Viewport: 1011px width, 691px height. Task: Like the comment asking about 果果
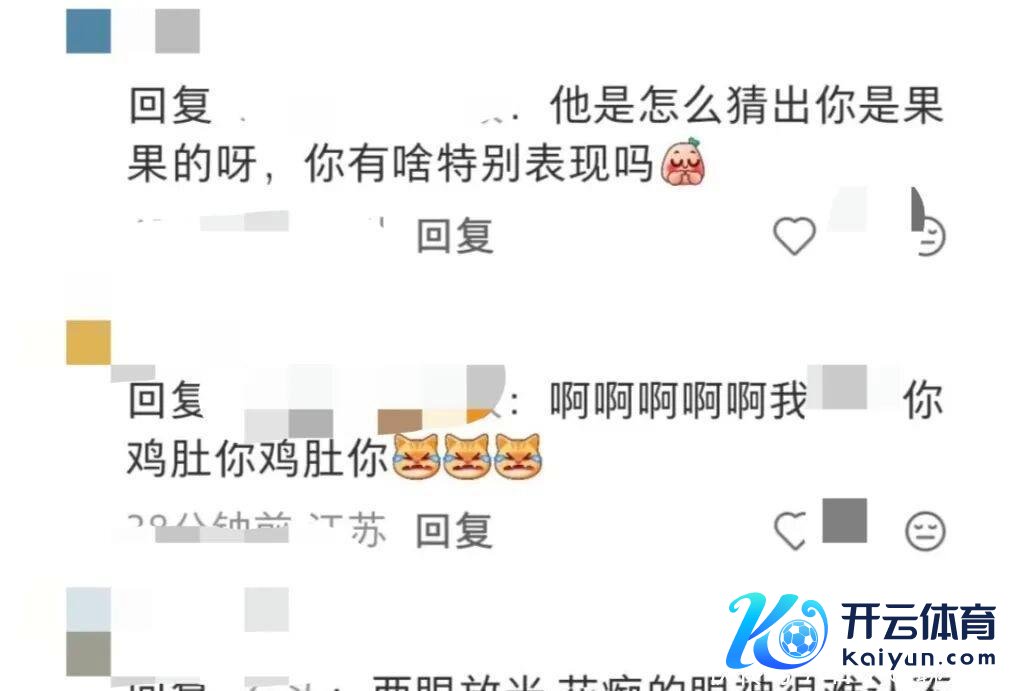[x=794, y=235]
